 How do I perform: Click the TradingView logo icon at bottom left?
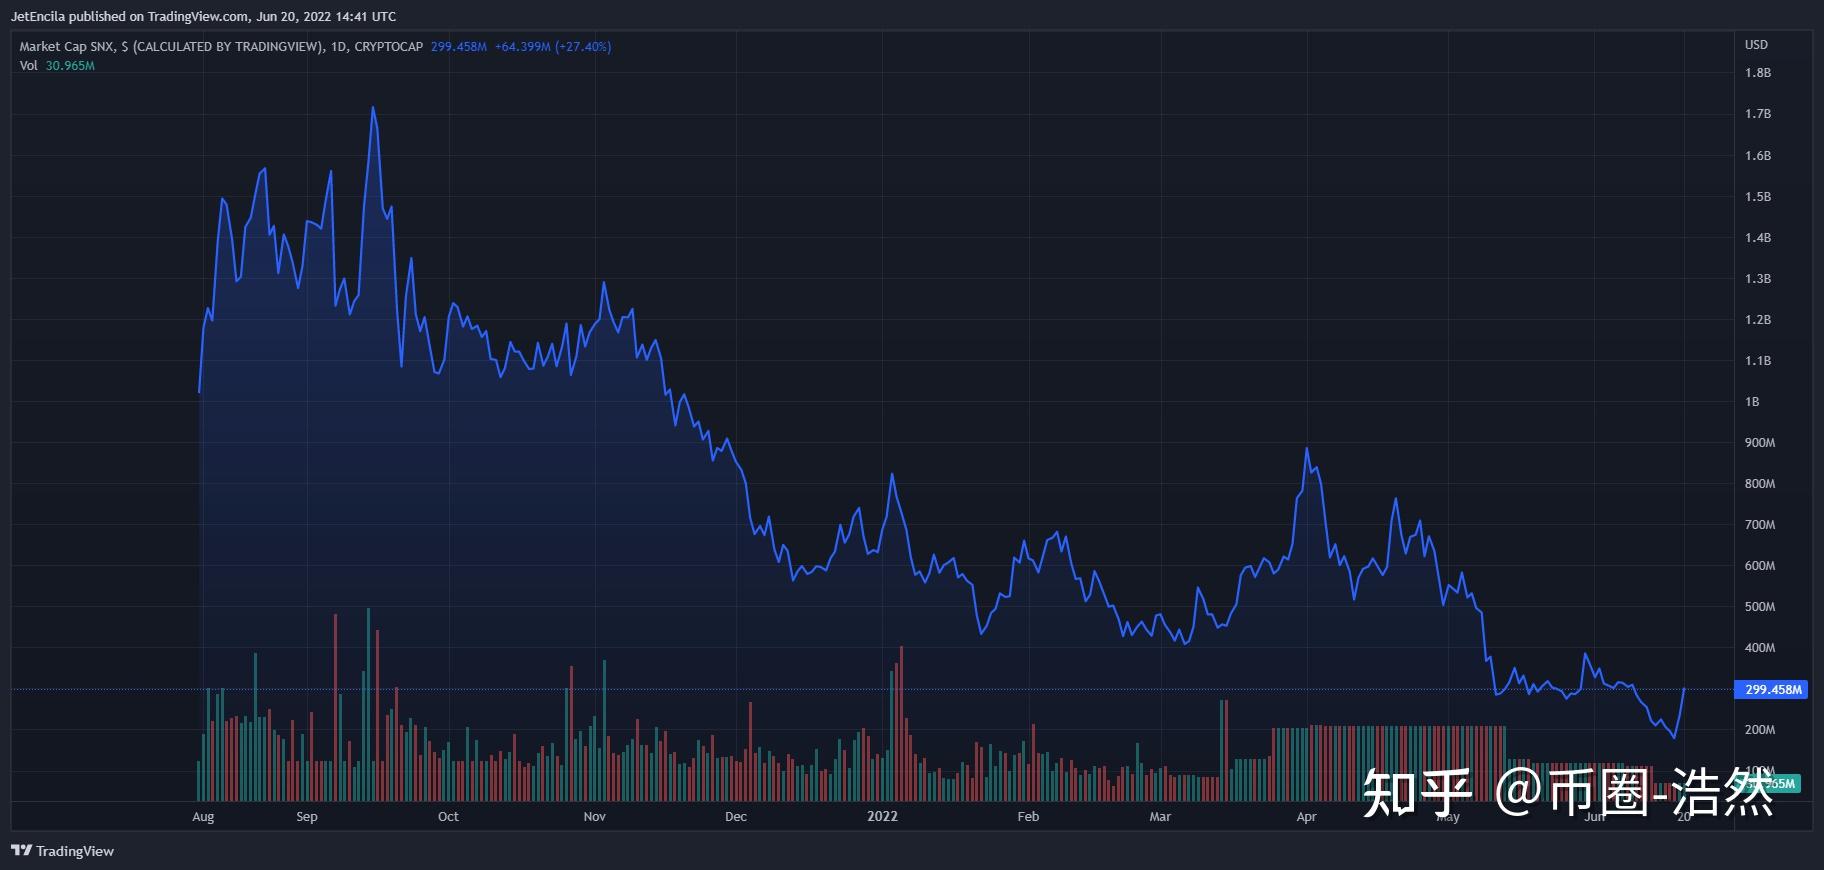point(21,851)
